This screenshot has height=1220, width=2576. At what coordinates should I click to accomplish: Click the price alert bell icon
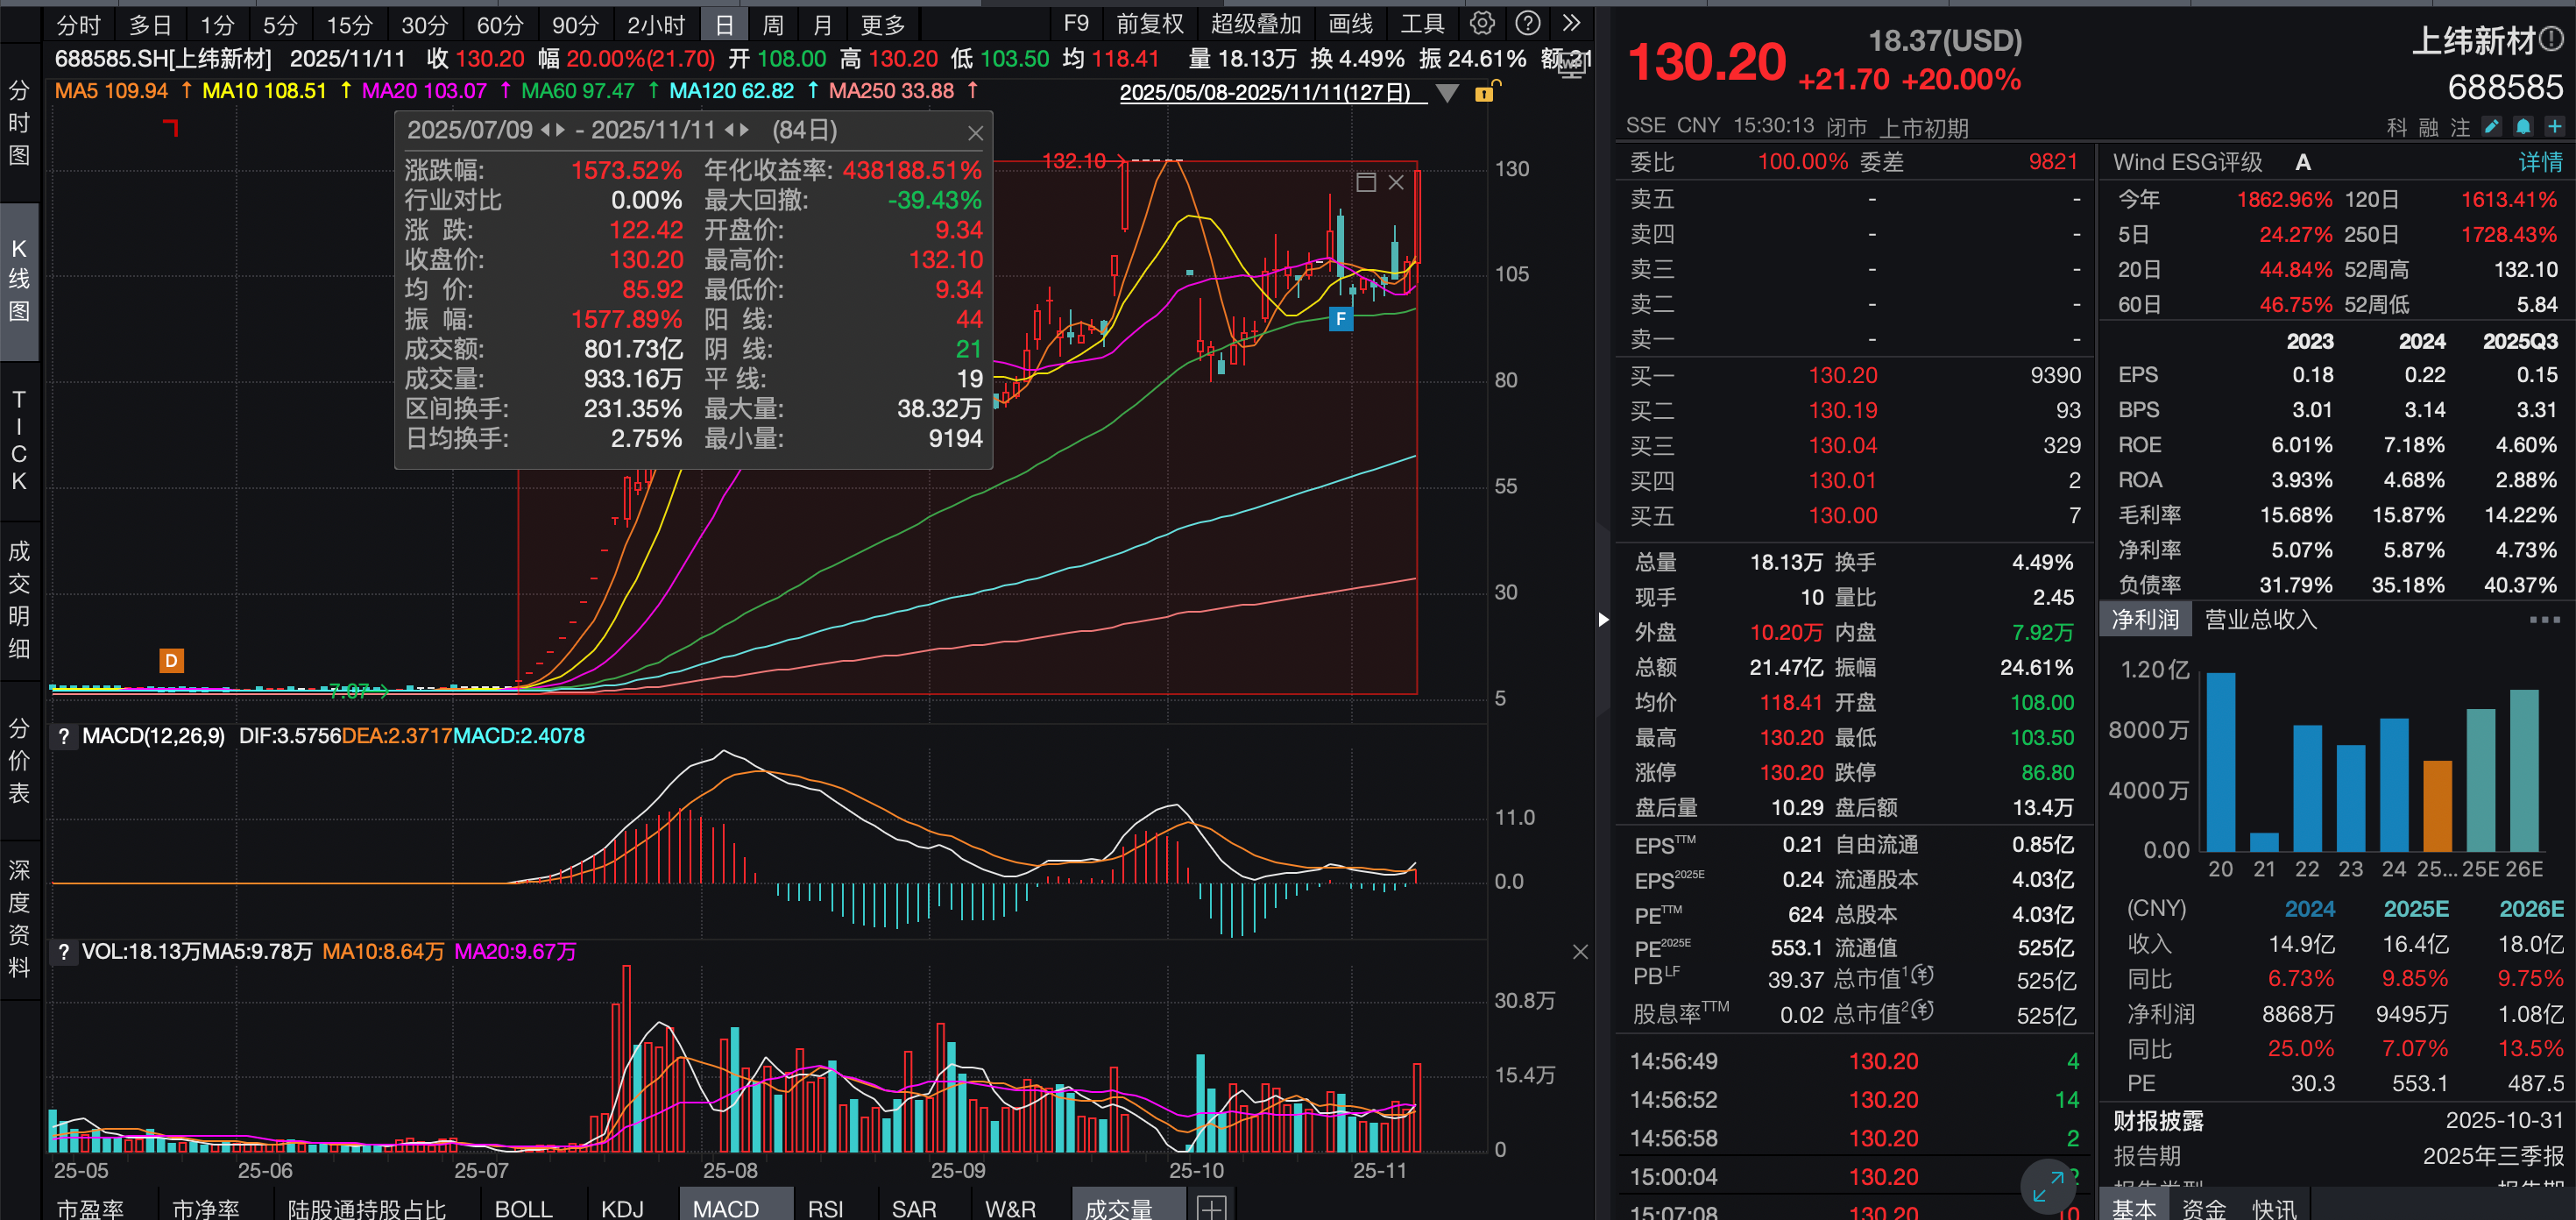(x=2523, y=127)
